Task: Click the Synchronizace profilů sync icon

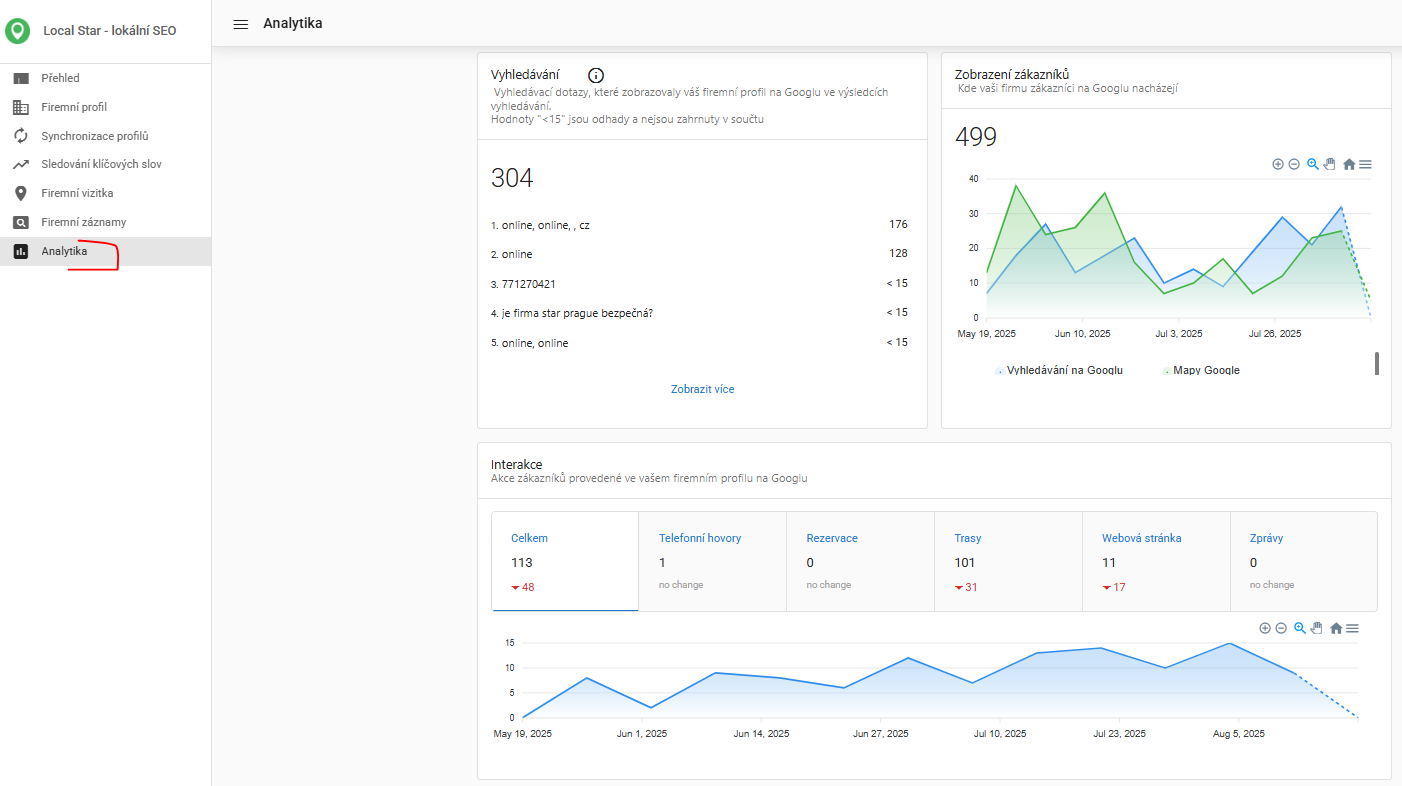Action: click(x=21, y=136)
